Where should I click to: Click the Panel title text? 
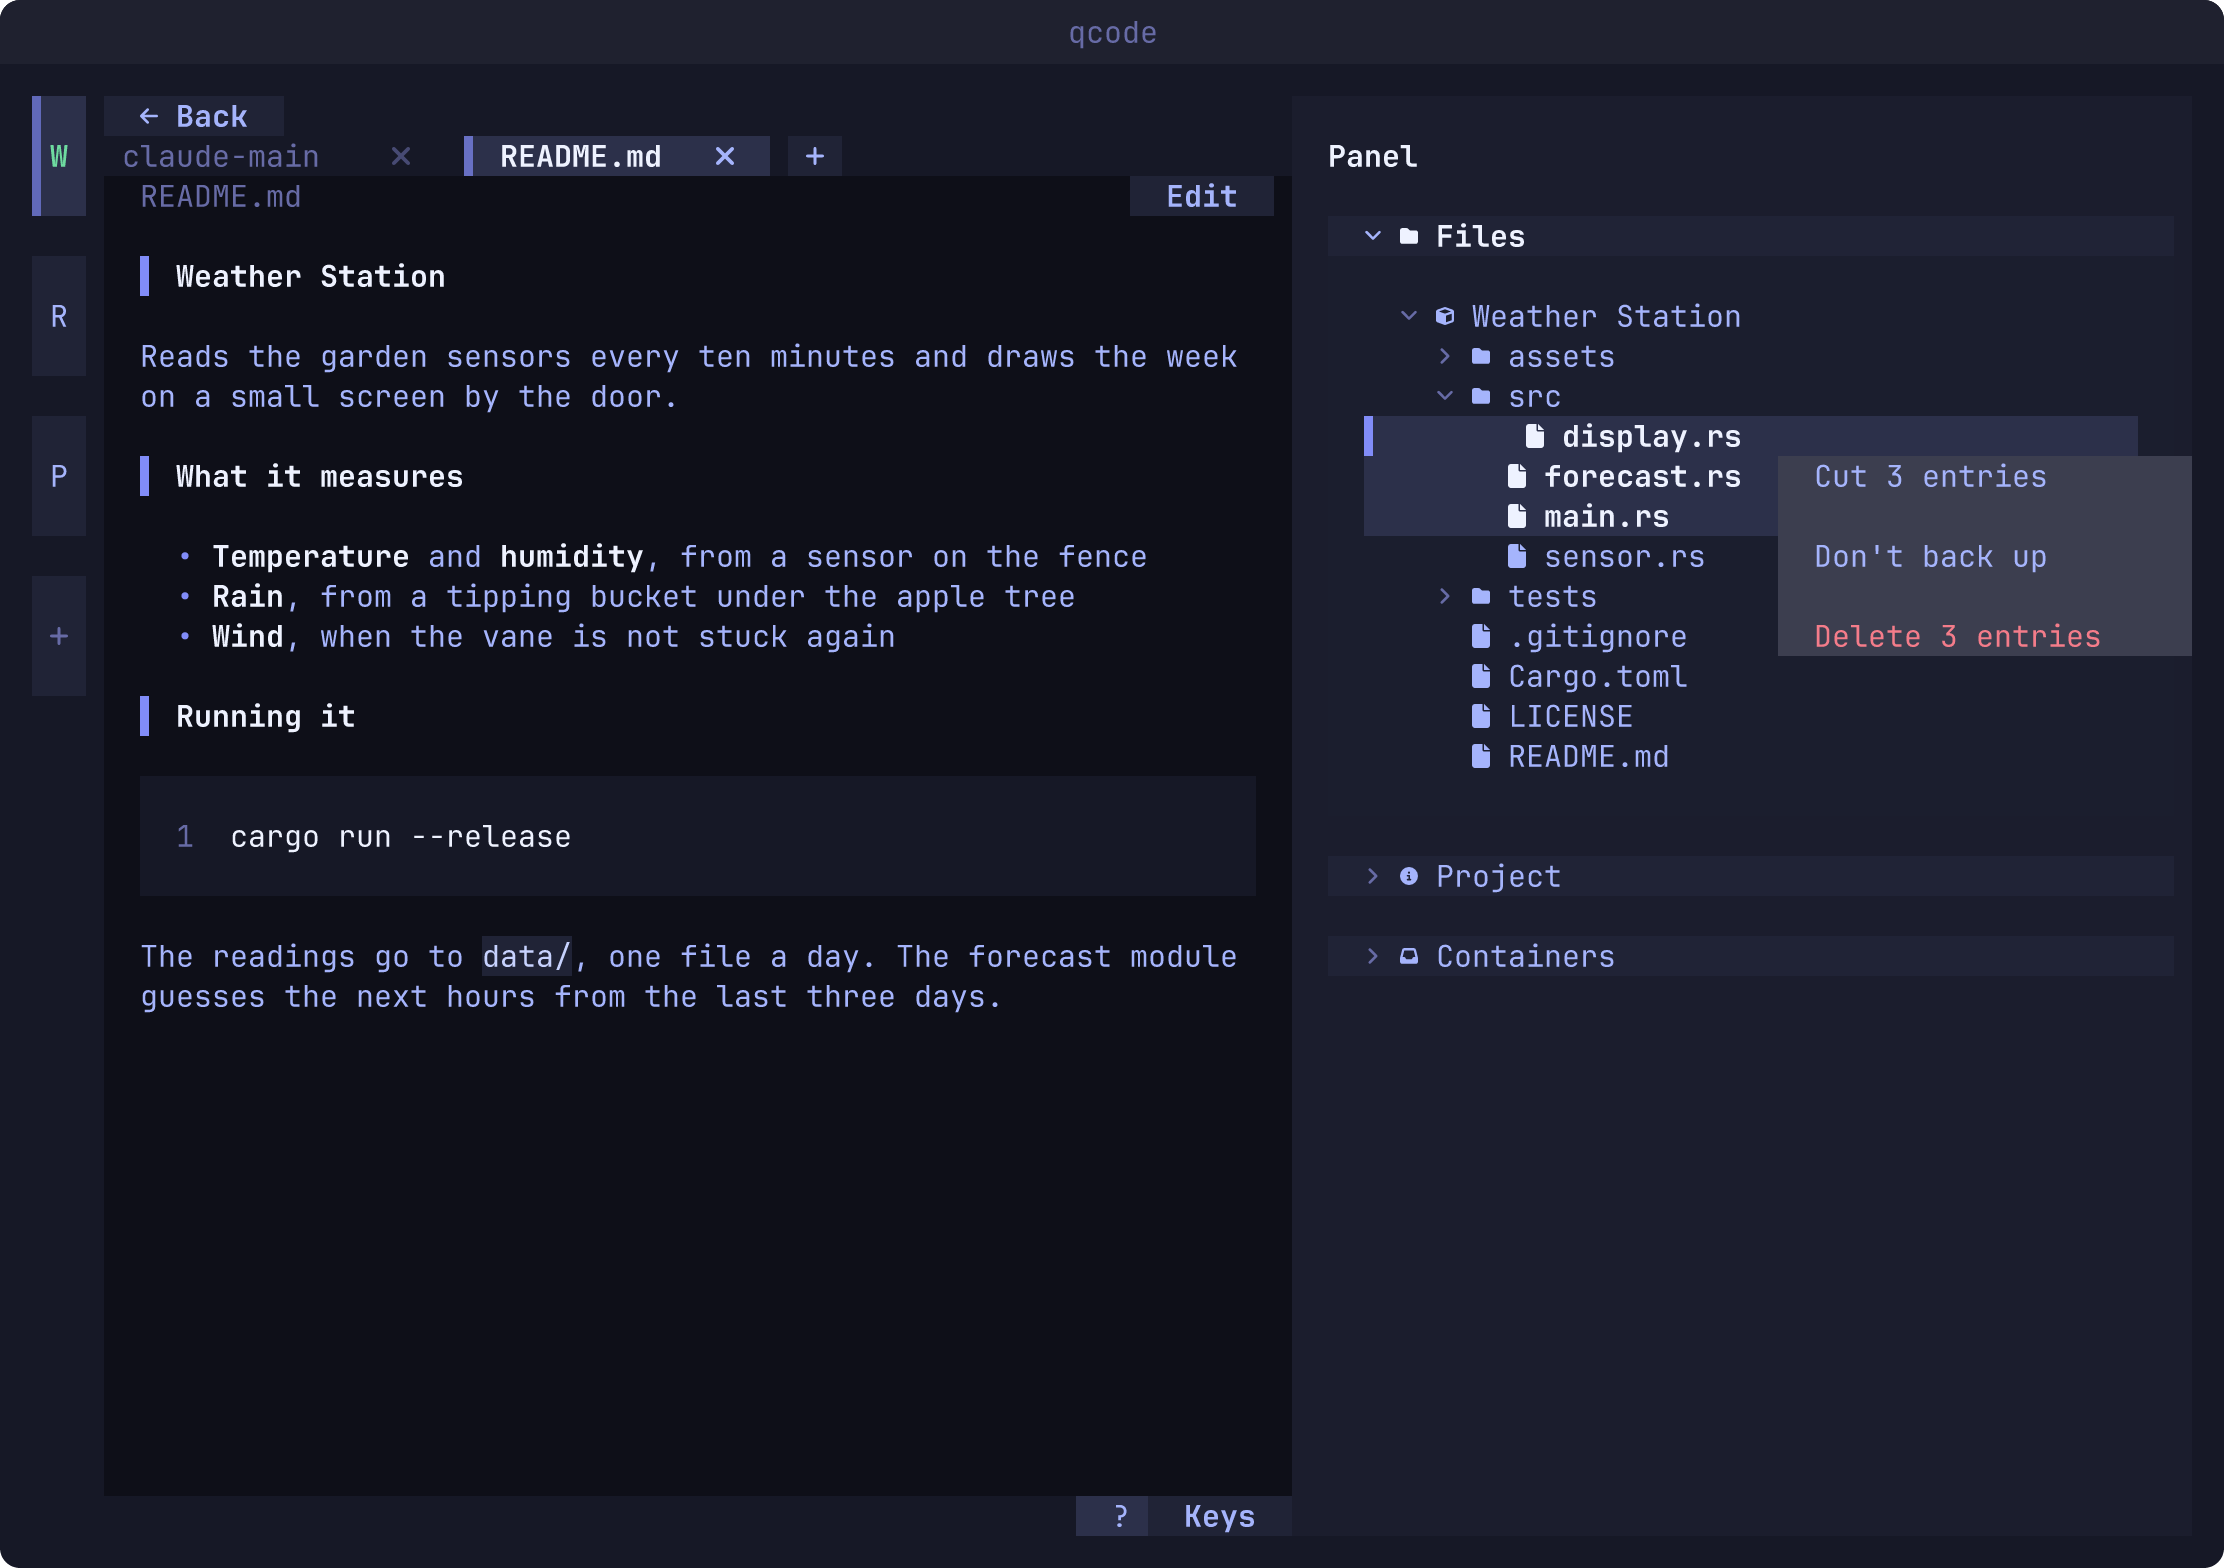tap(1373, 156)
